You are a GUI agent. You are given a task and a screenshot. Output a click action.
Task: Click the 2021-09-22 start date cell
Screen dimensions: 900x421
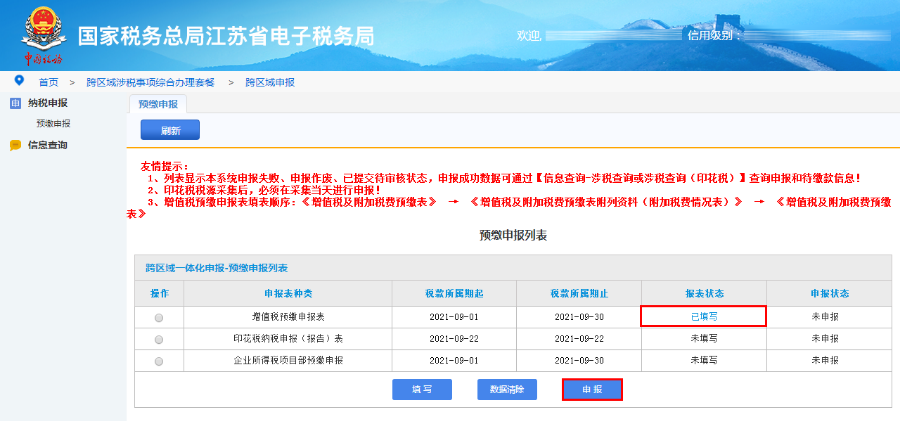(454, 339)
